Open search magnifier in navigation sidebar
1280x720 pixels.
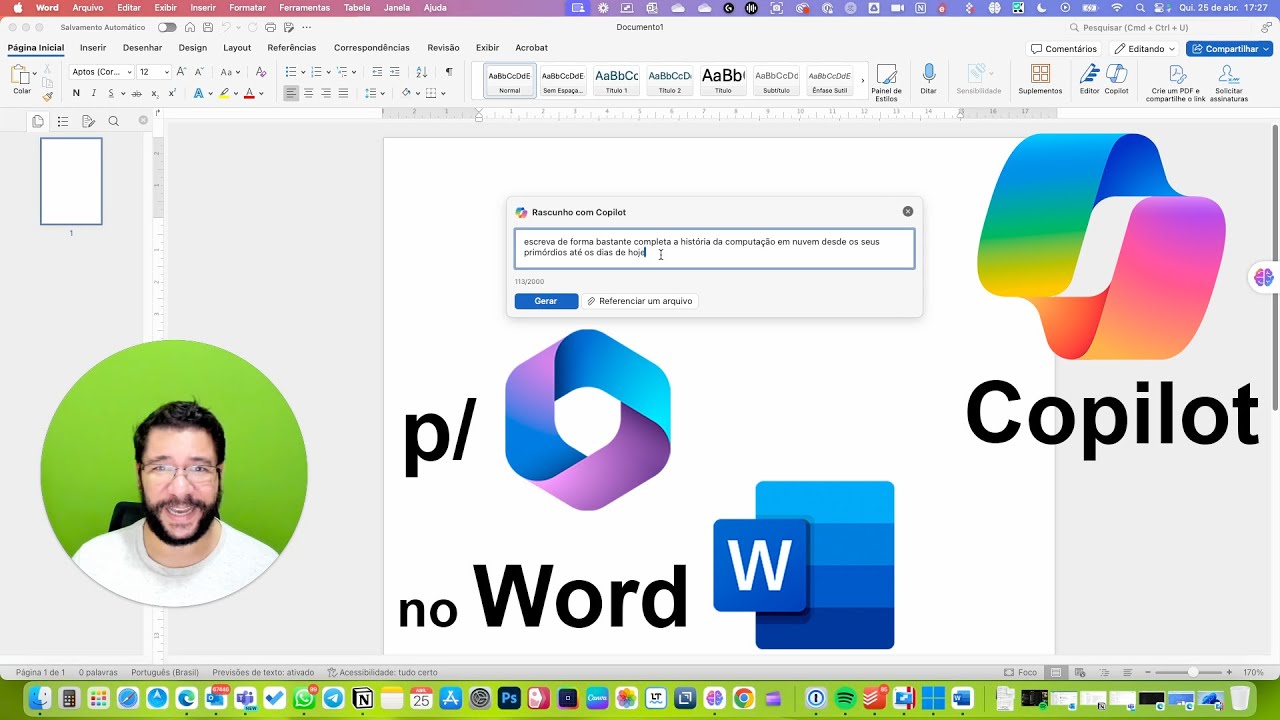click(x=113, y=121)
